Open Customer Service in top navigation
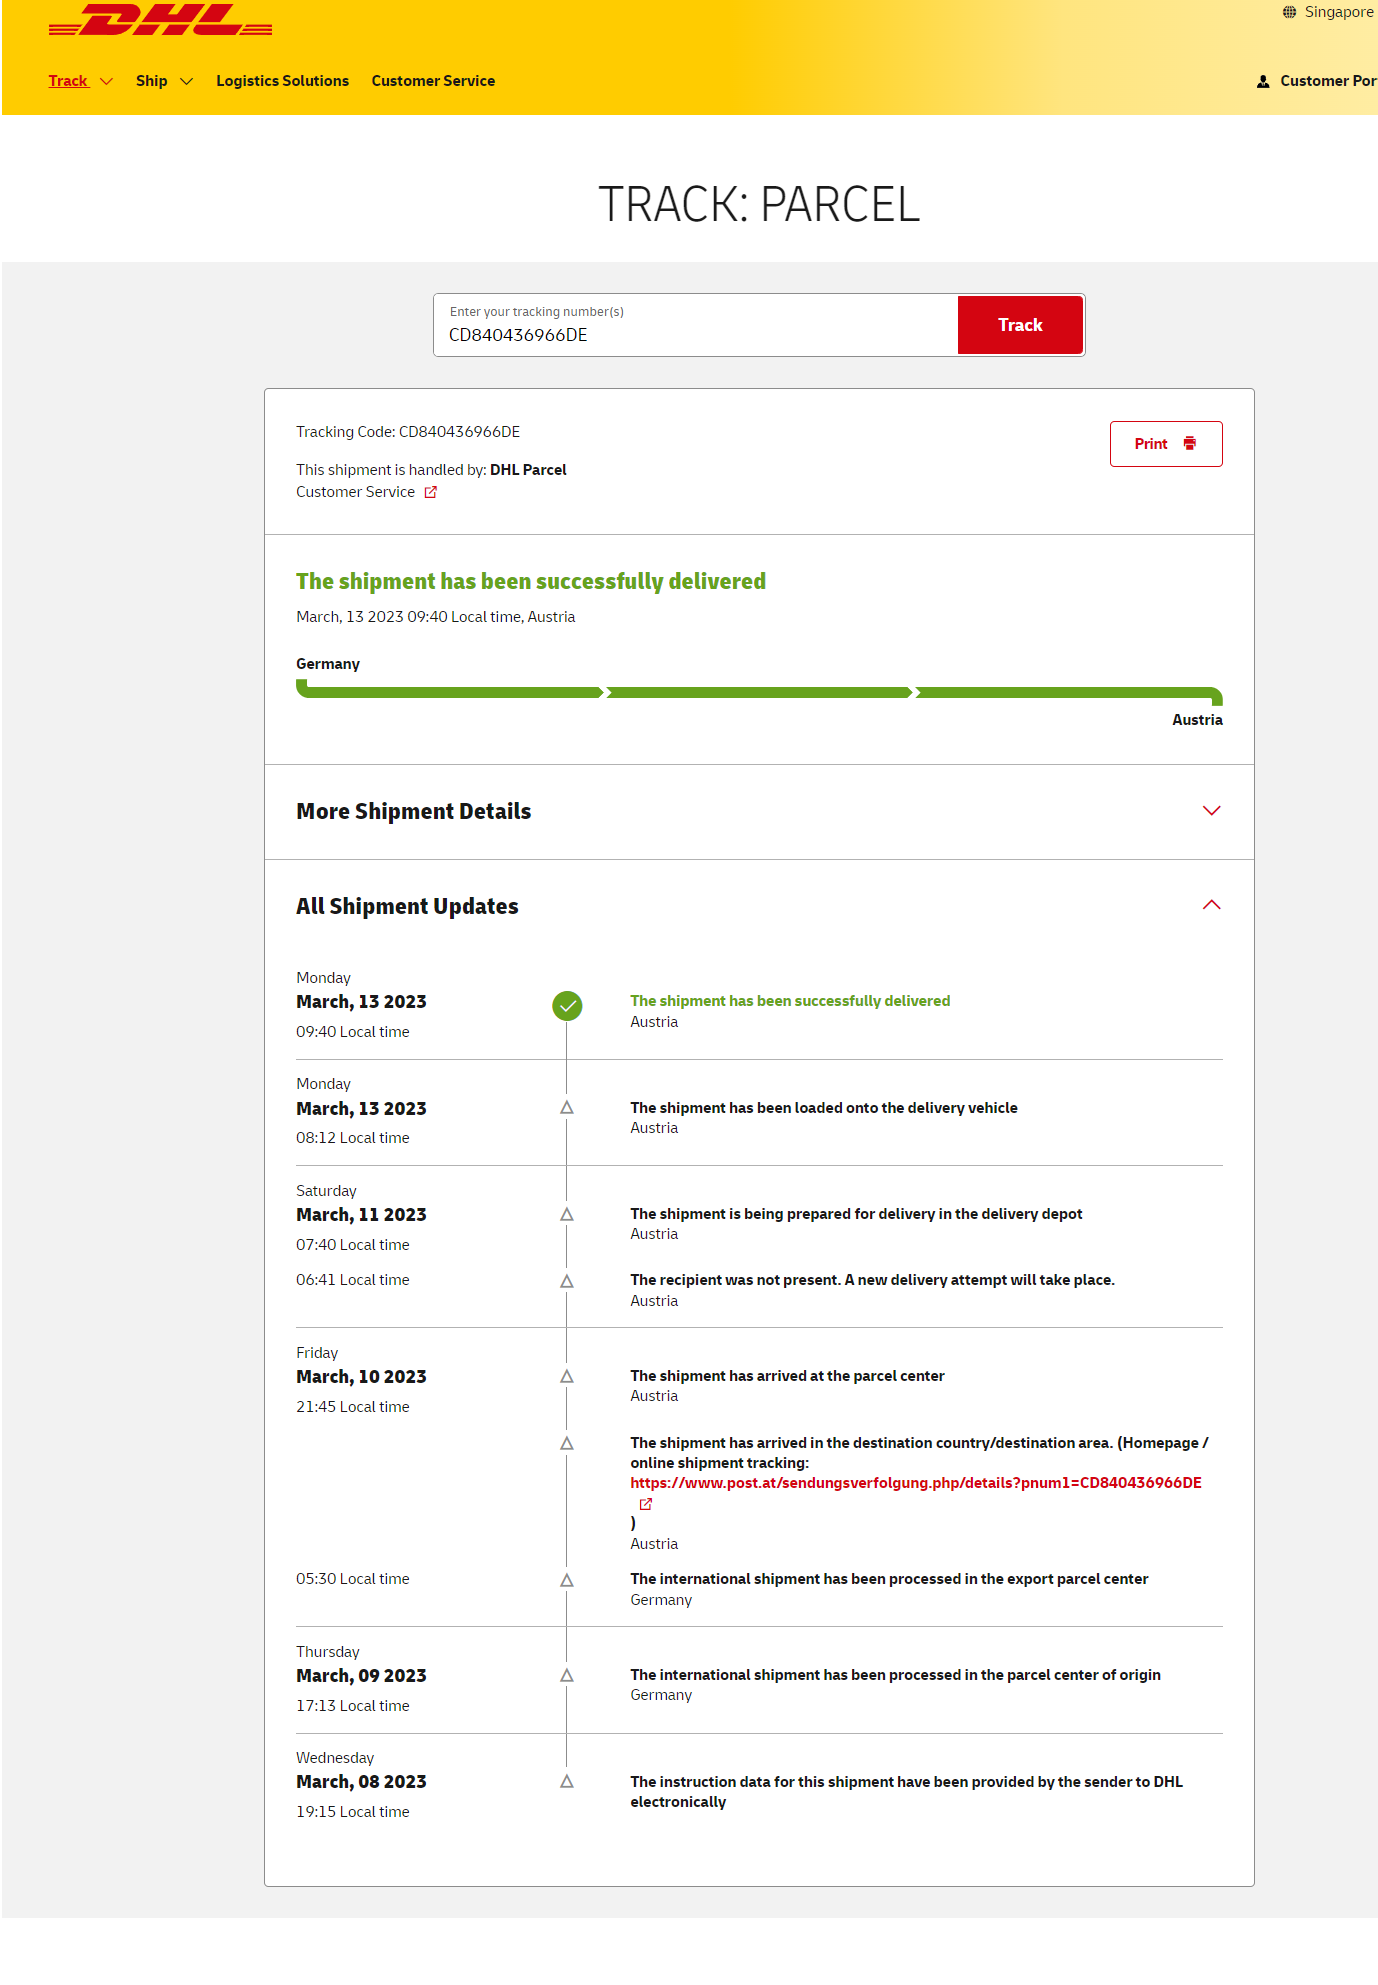 tap(433, 81)
